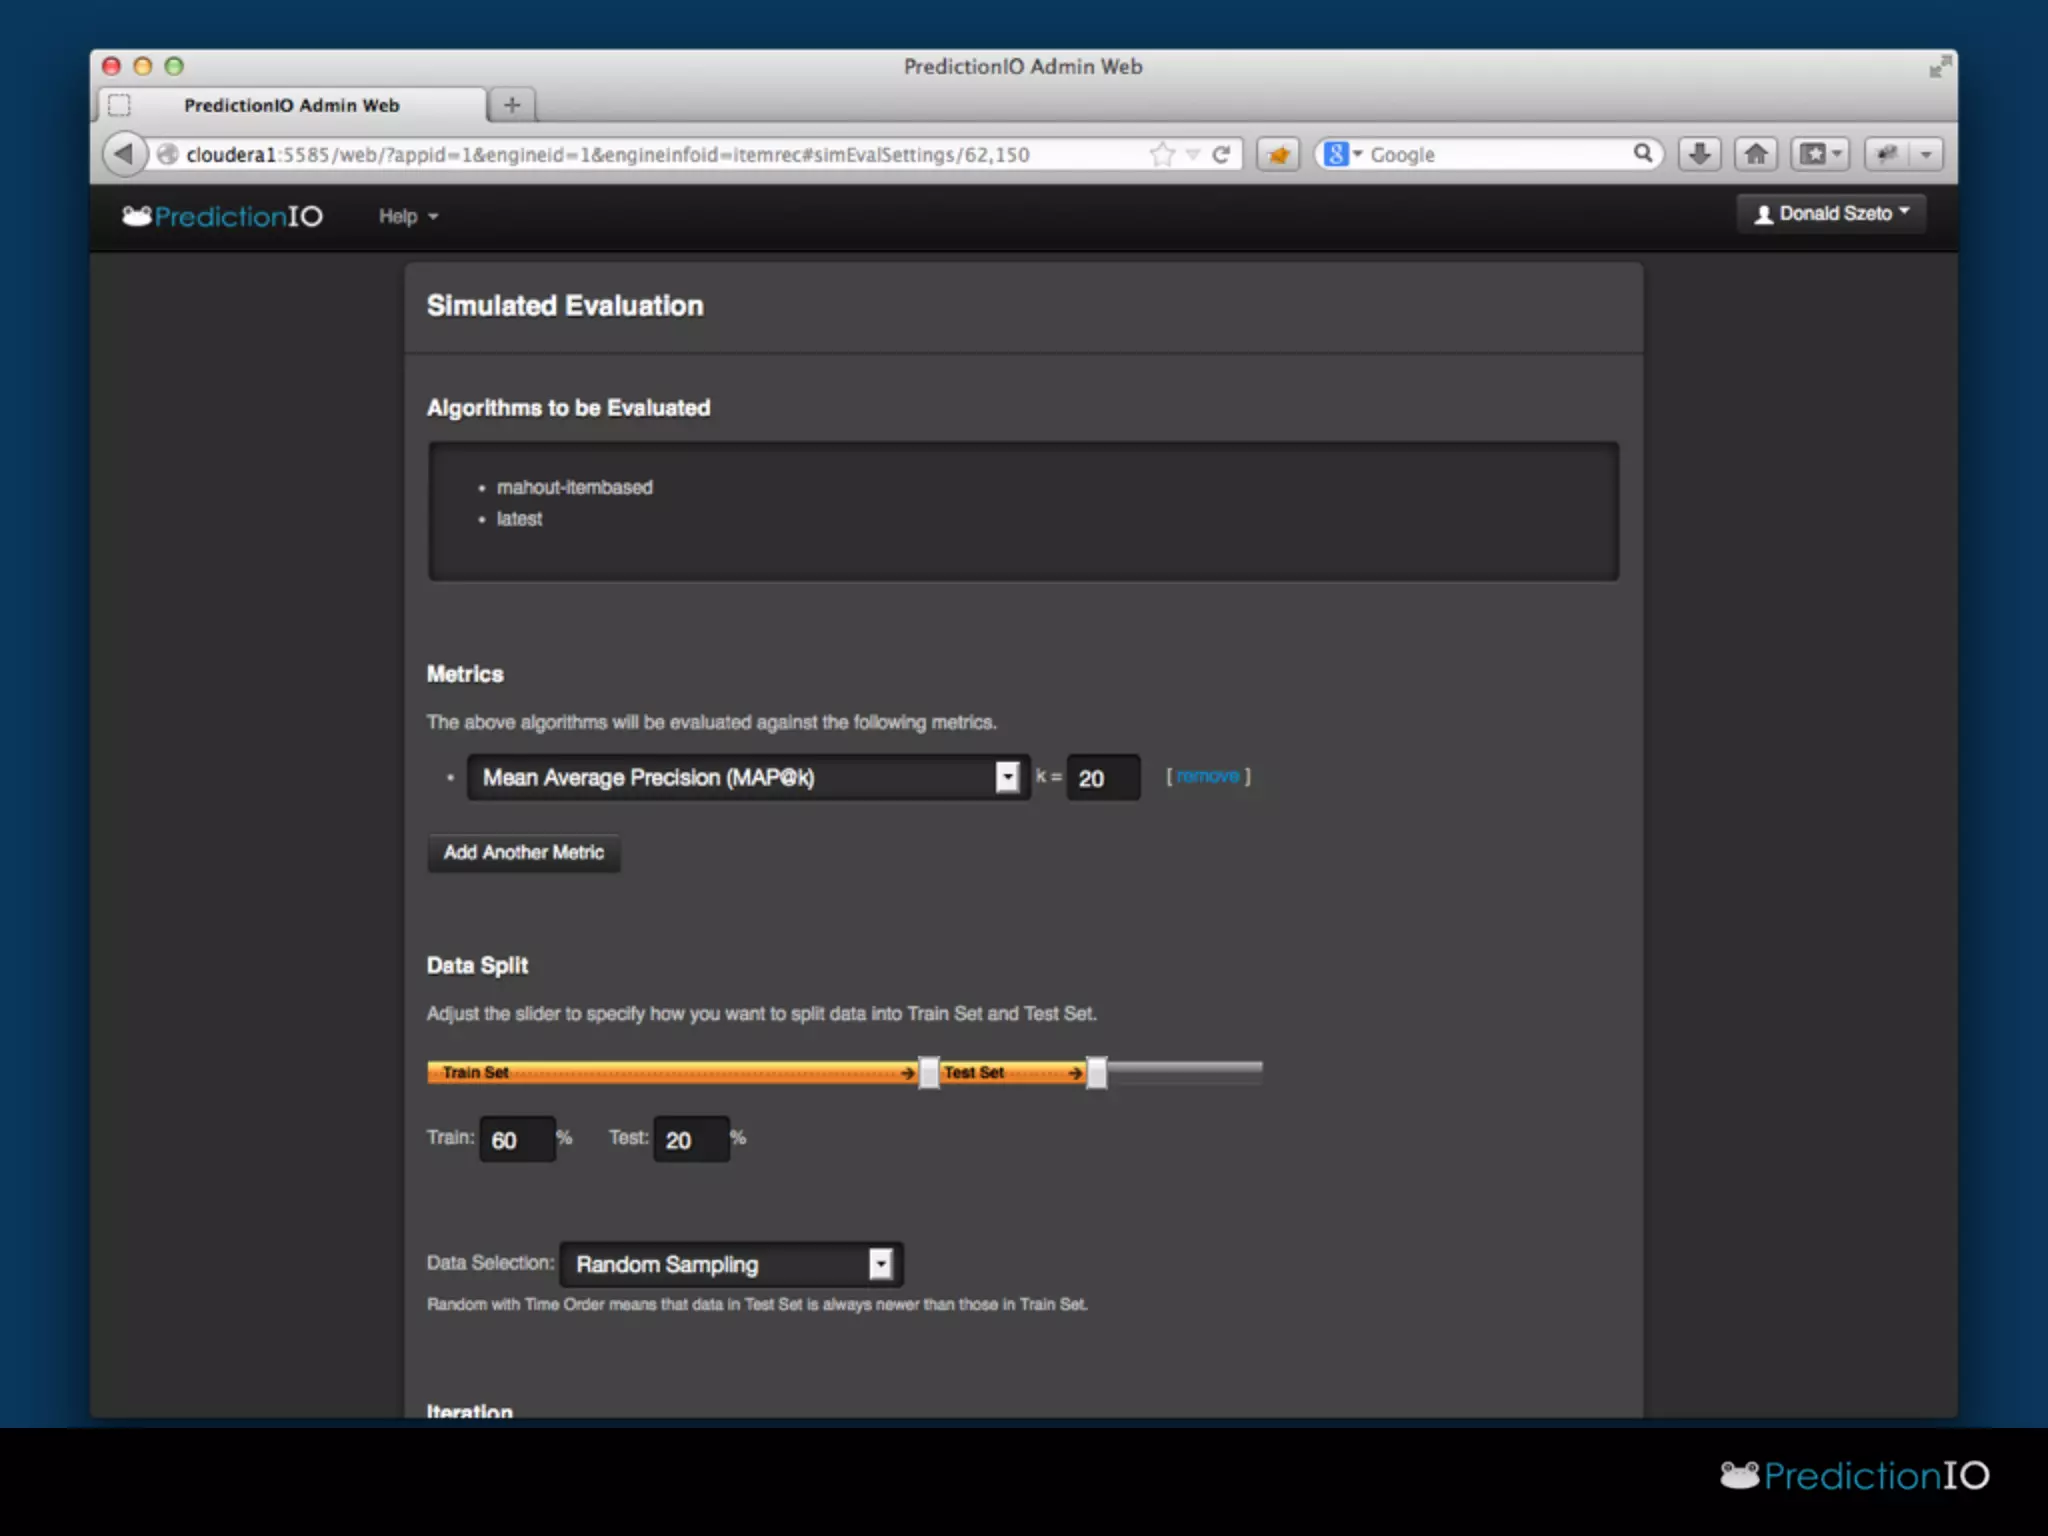This screenshot has width=2048, height=1536.
Task: Click the Simulated Evaluation heading
Action: tap(565, 305)
